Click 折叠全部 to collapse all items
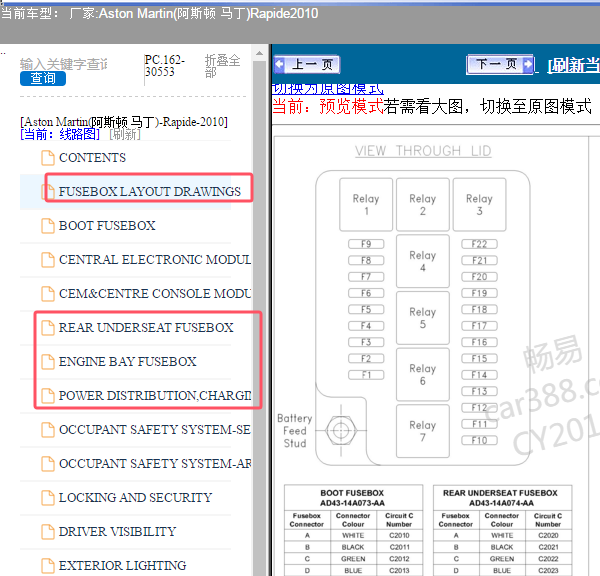This screenshot has width=600, height=576. pos(222,66)
